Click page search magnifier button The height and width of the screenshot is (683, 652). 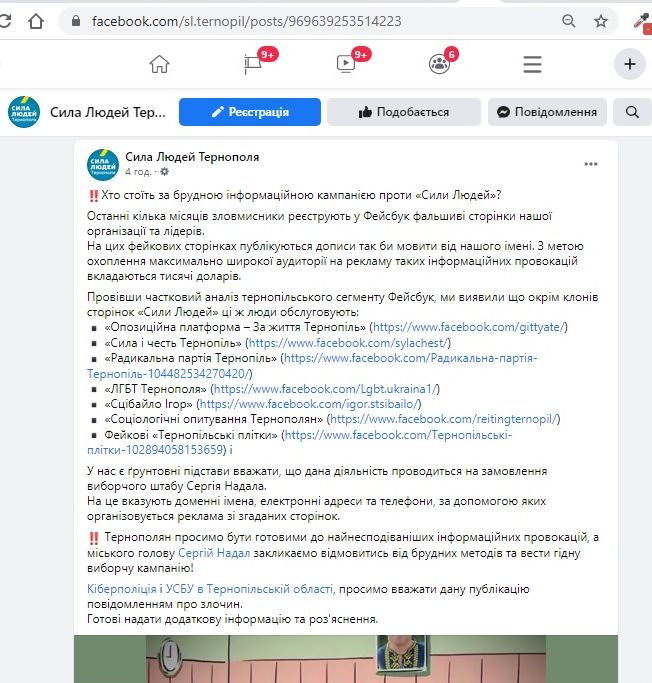point(632,112)
